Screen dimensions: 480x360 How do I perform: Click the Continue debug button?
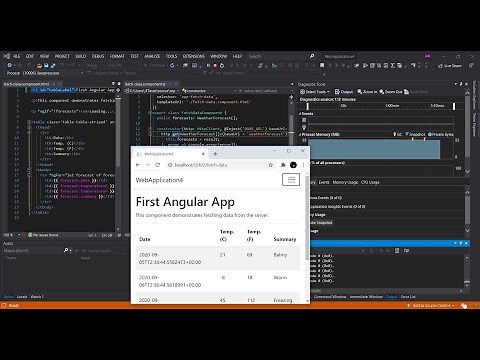tap(154, 65)
